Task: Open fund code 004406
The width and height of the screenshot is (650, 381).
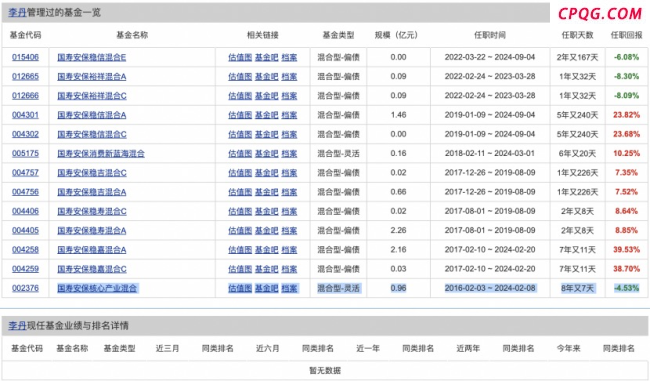Action: (x=25, y=211)
